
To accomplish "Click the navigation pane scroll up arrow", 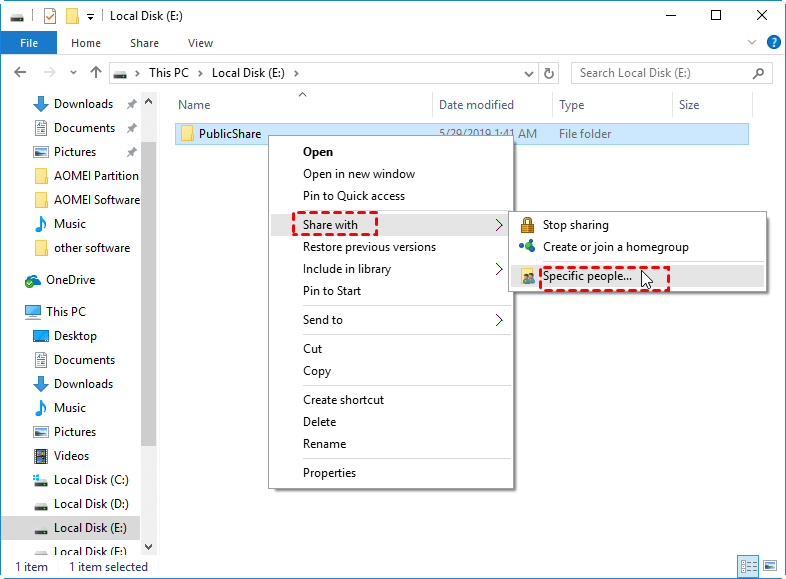I will pyautogui.click(x=148, y=101).
